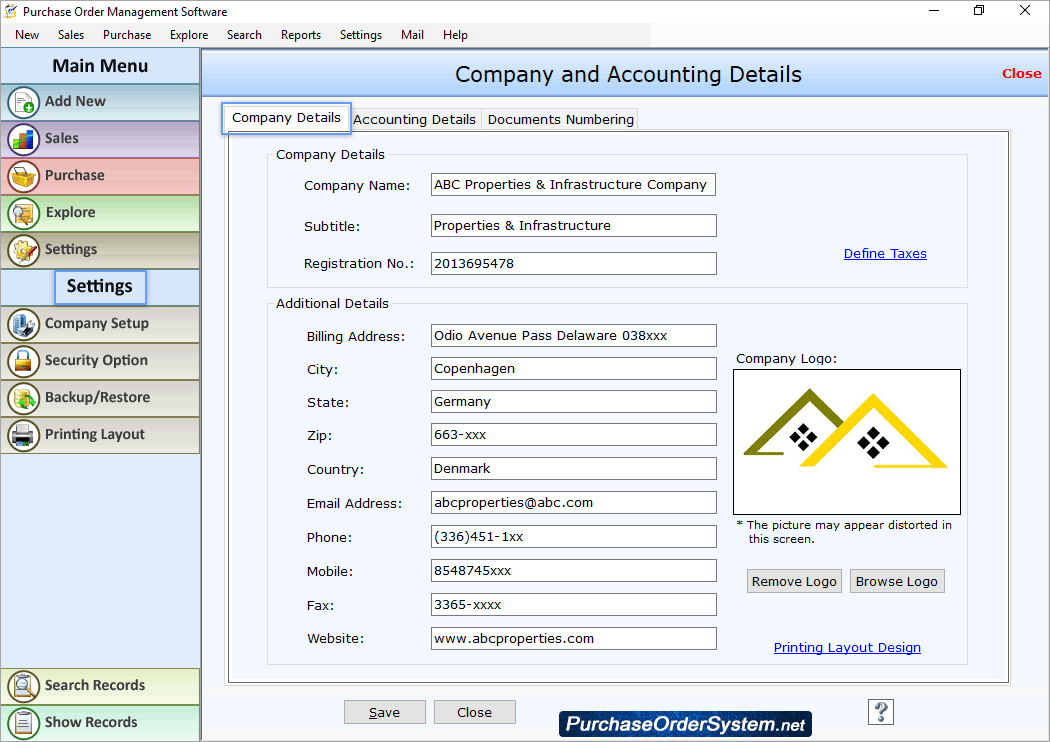The image size is (1050, 742).
Task: Select the Add New icon in sidebar
Action: [x=23, y=101]
